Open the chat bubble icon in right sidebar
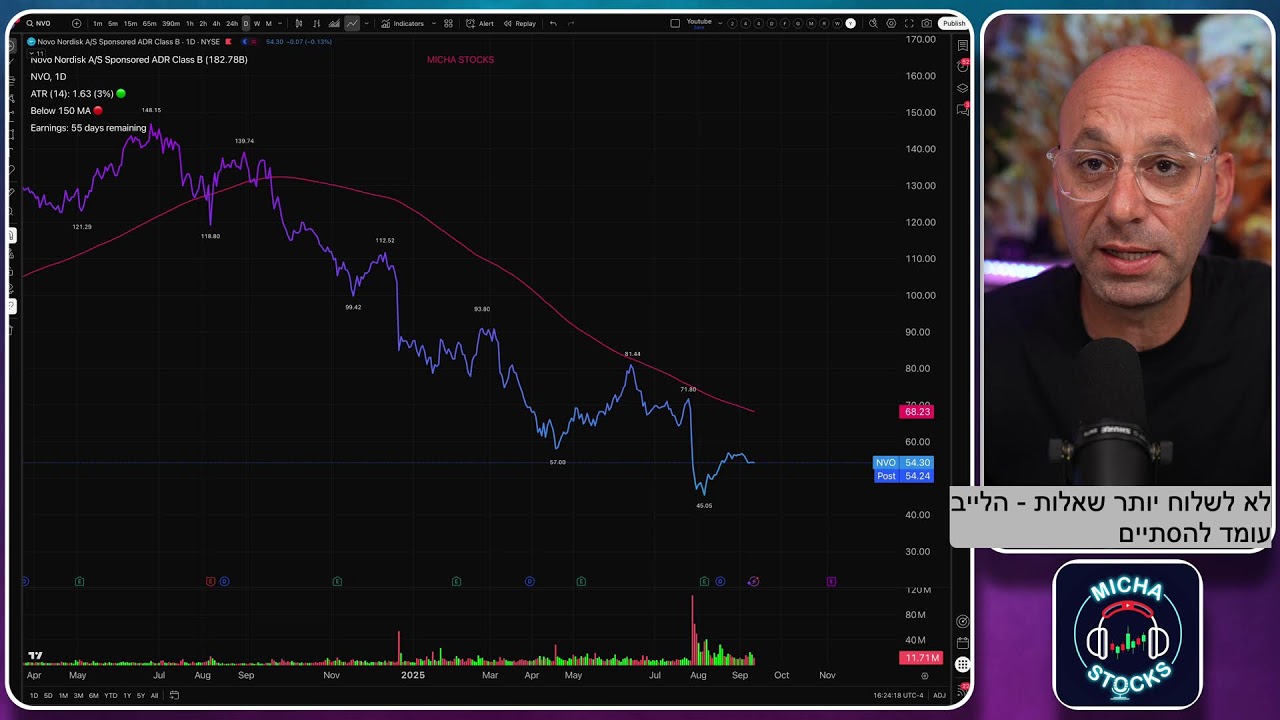This screenshot has width=1280, height=720. (963, 110)
